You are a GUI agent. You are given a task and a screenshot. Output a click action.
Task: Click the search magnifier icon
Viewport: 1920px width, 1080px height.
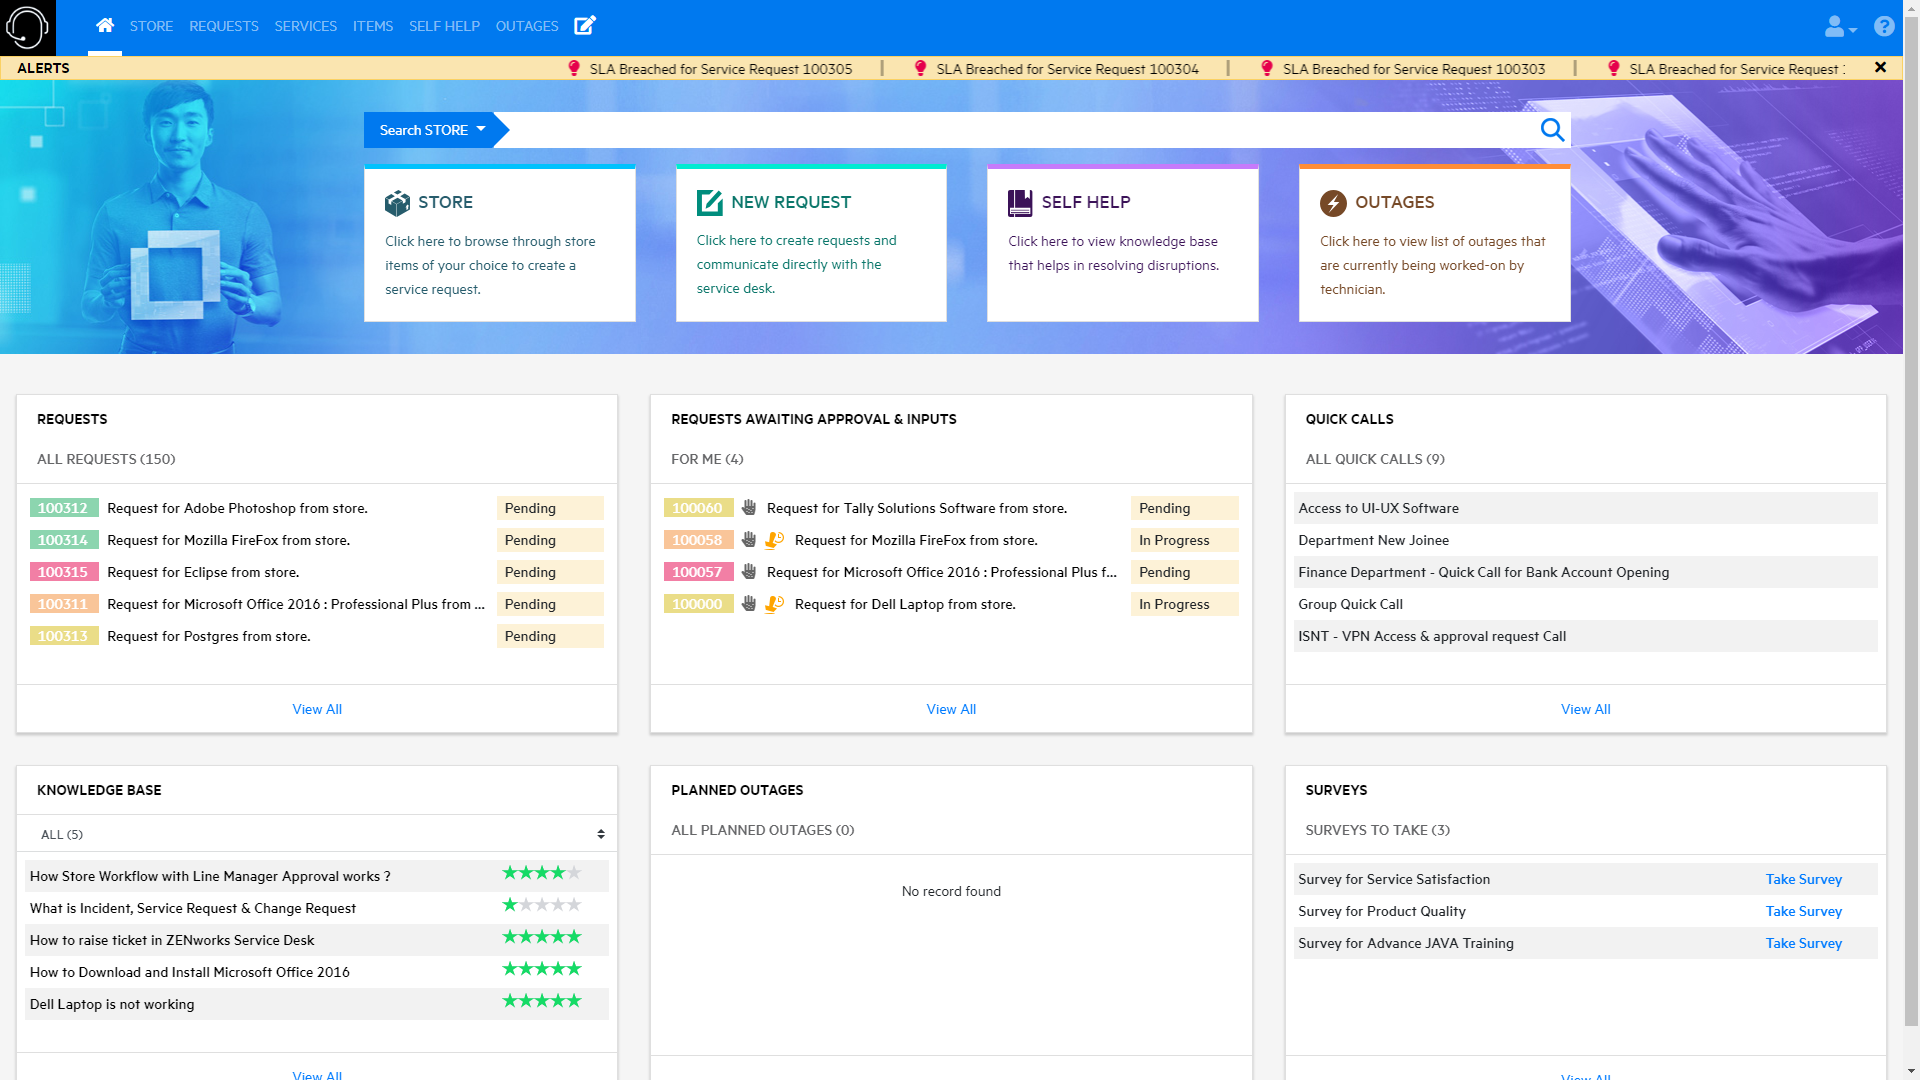1552,130
